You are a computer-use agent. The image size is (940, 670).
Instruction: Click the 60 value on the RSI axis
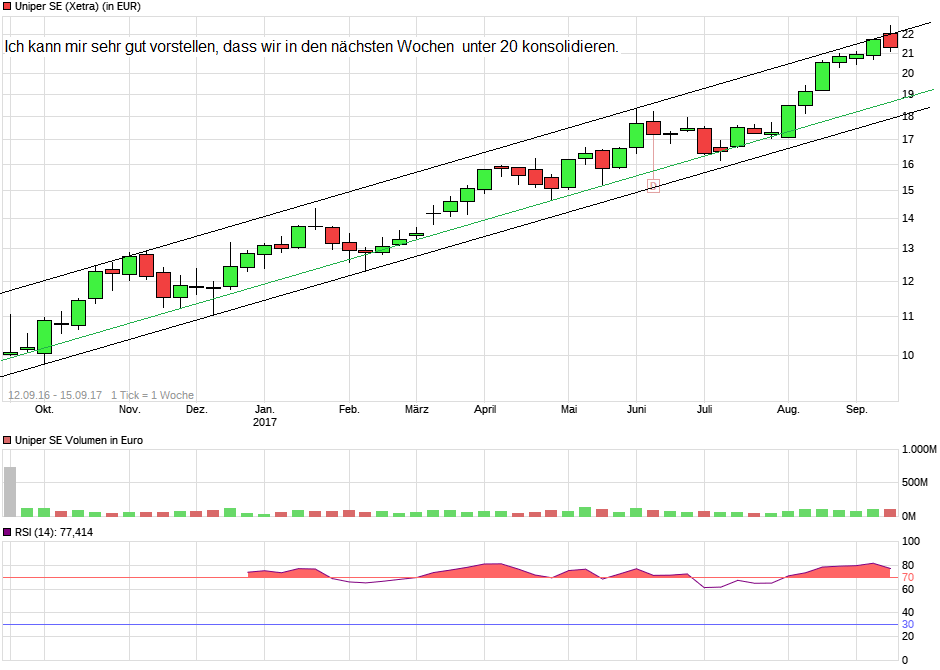click(x=908, y=589)
